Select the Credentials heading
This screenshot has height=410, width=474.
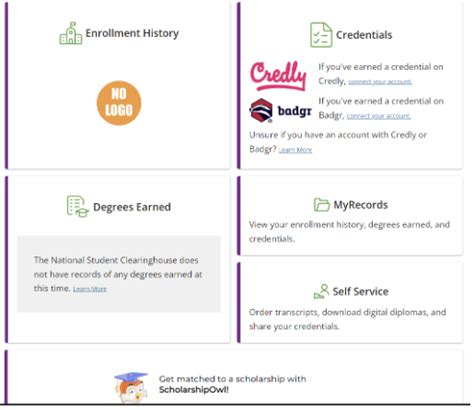tap(364, 35)
